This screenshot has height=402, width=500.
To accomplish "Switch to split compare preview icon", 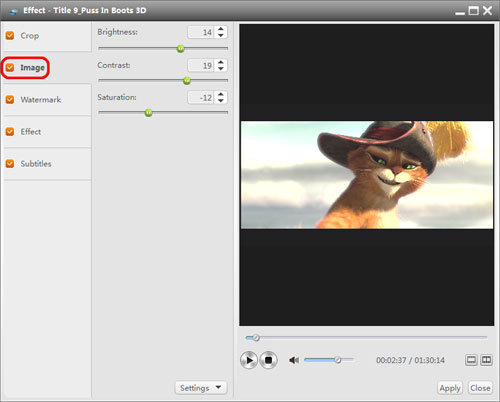I will pos(486,360).
